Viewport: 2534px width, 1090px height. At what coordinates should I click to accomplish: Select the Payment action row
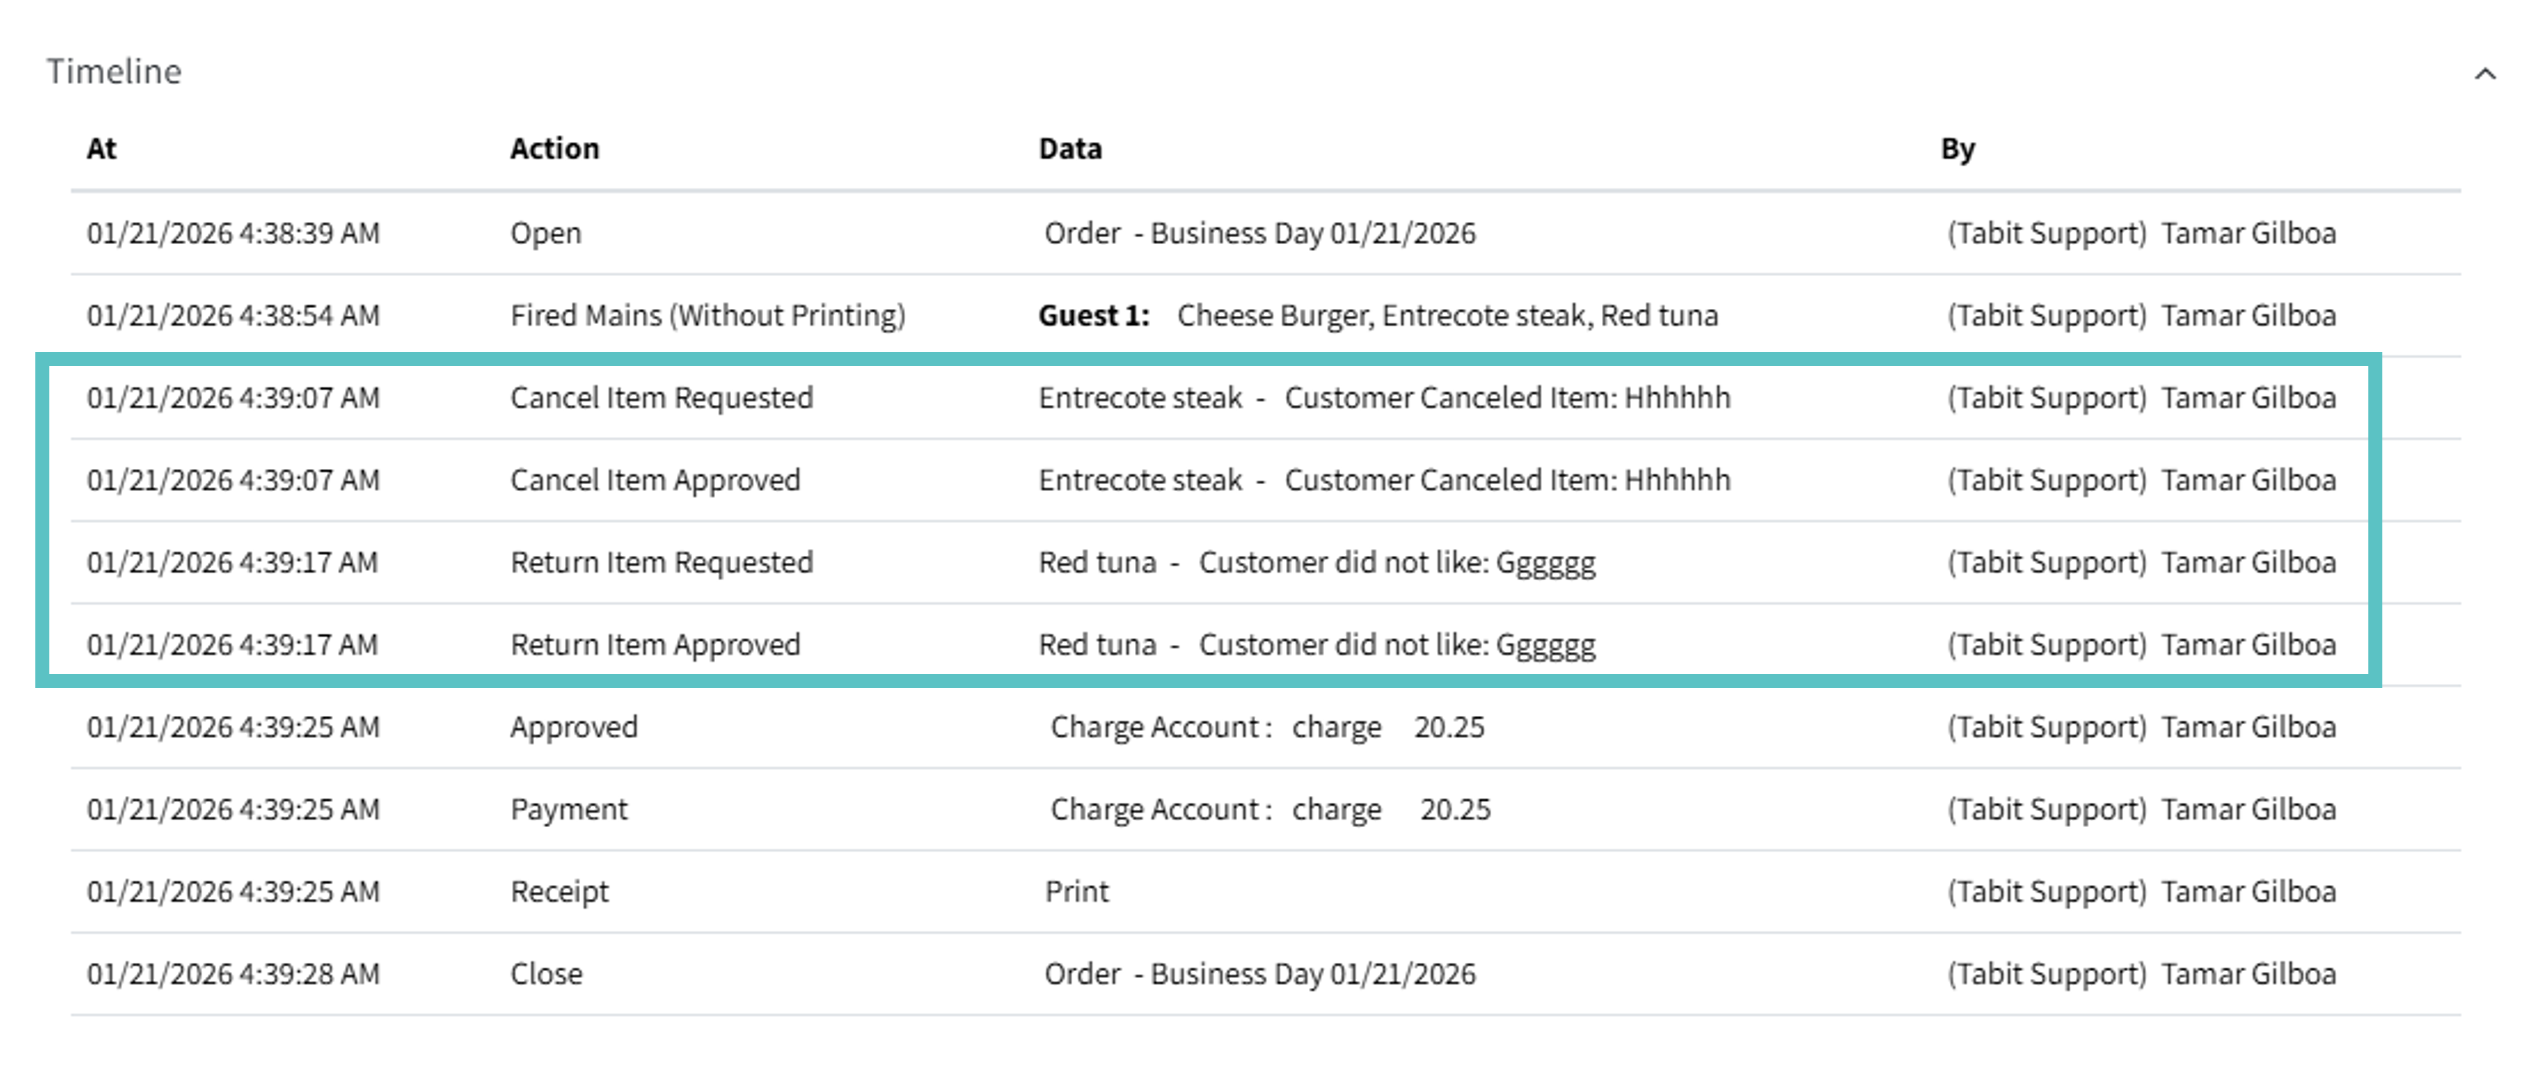tap(568, 809)
